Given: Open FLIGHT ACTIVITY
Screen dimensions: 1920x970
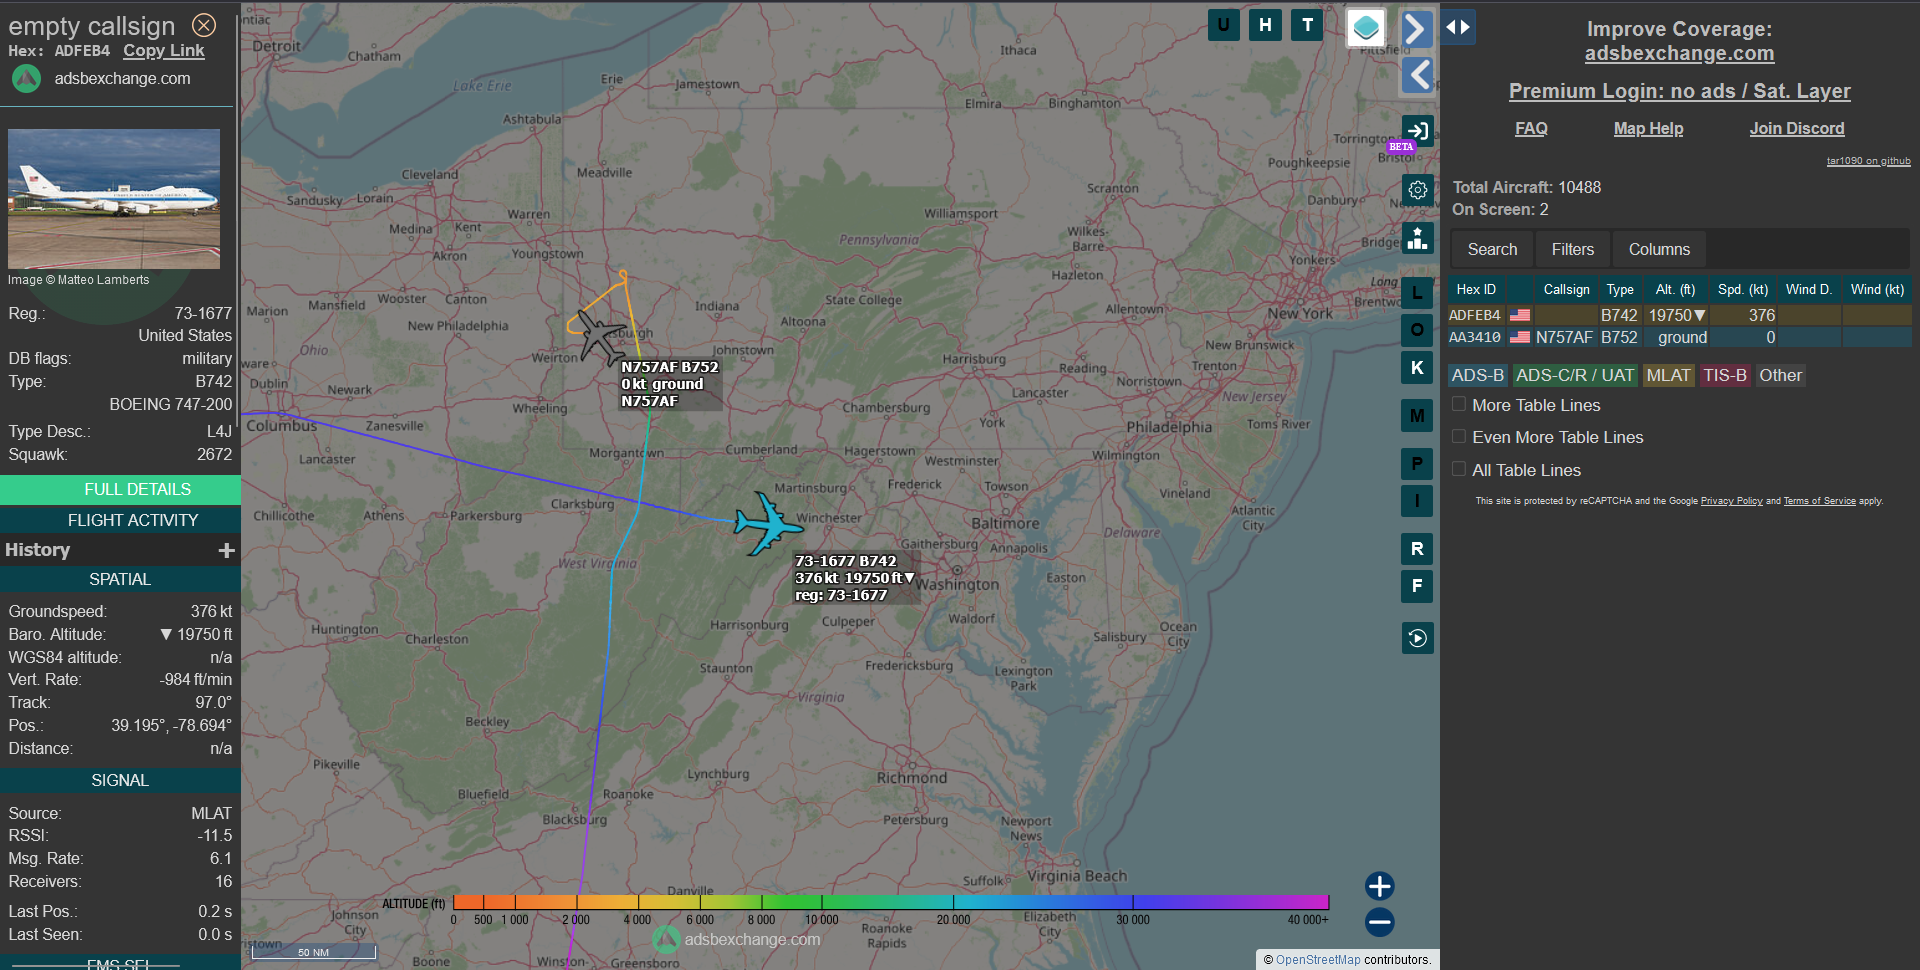Looking at the screenshot, I should pyautogui.click(x=120, y=520).
